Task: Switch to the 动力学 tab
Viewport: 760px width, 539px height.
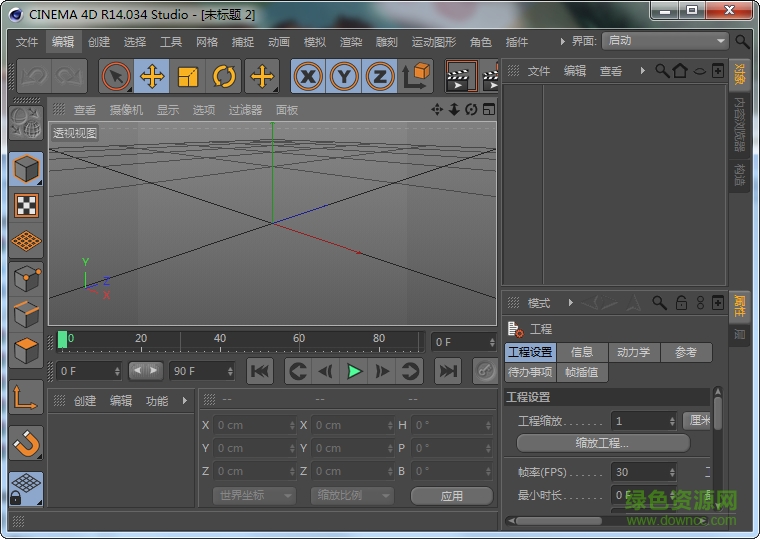Action: (x=633, y=352)
